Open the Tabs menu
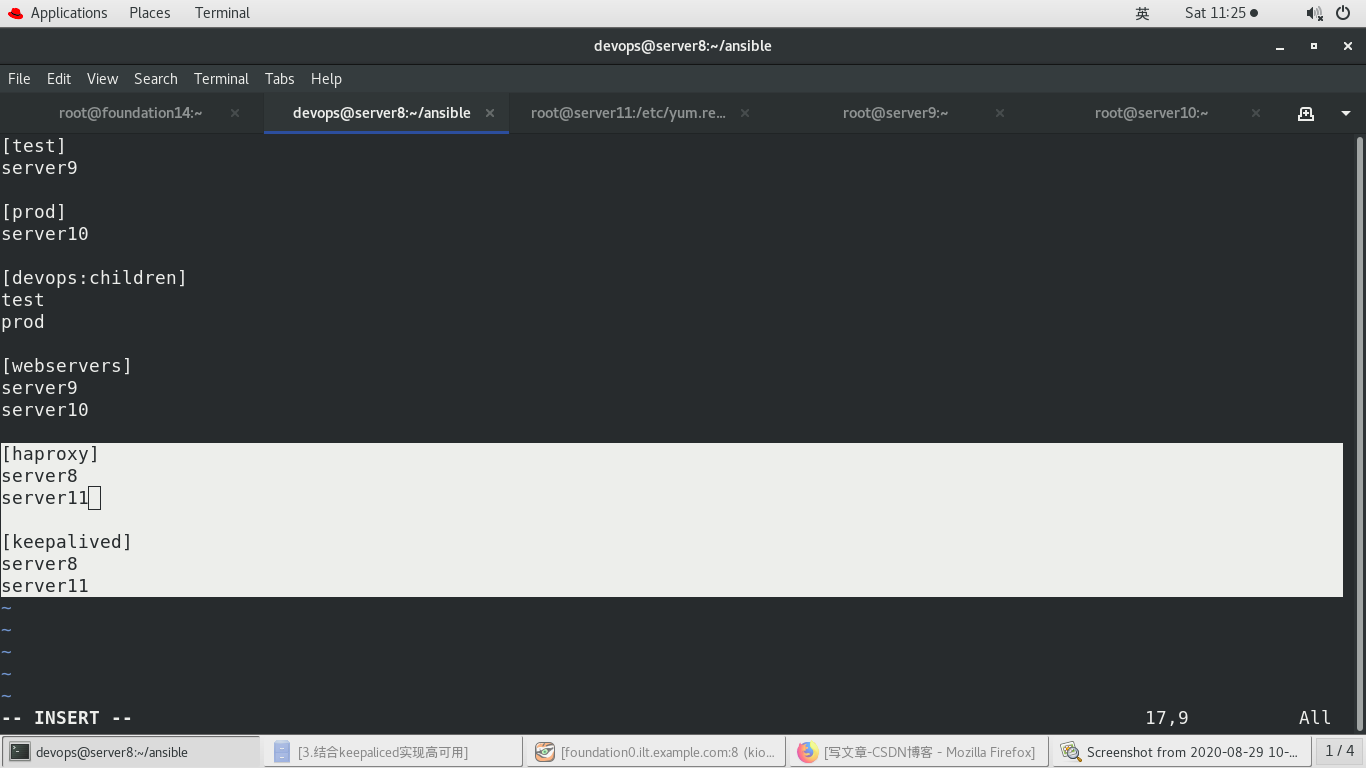 [279, 78]
